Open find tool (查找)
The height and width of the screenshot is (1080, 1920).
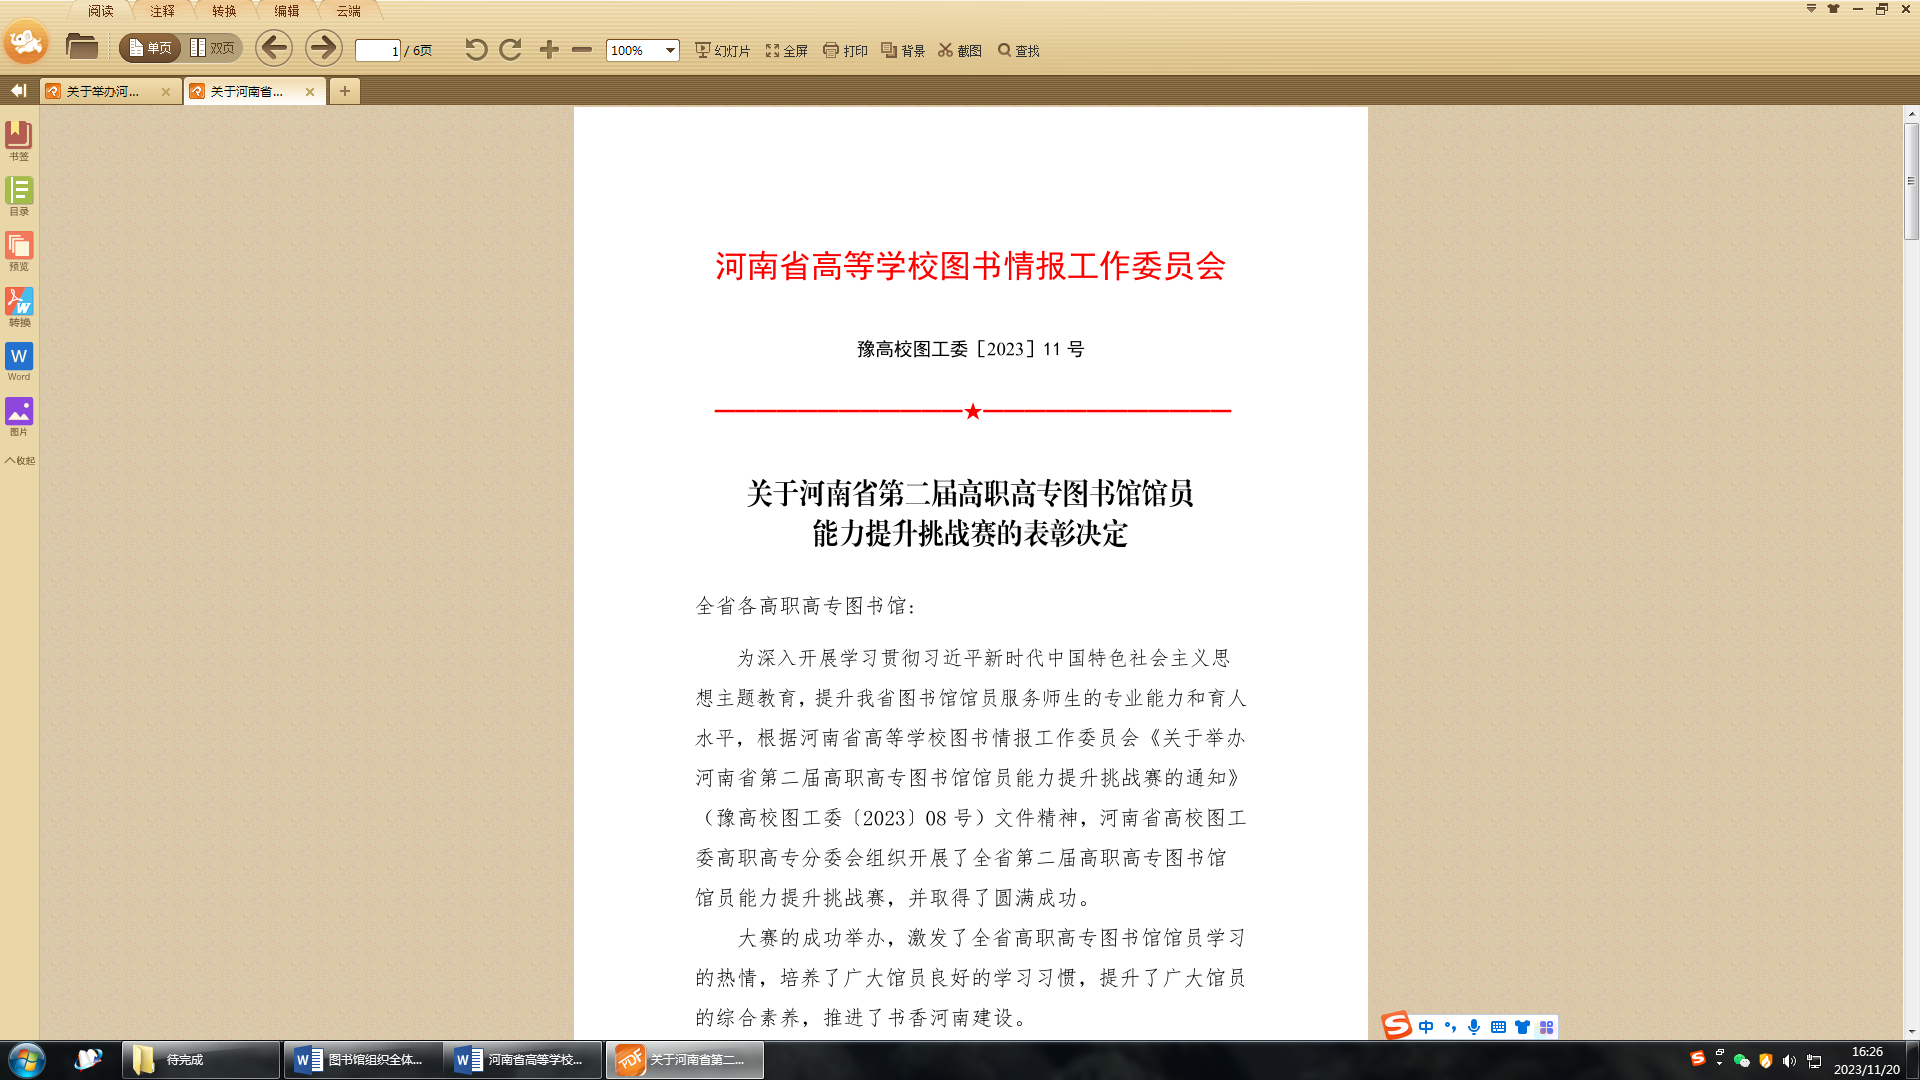(1019, 50)
